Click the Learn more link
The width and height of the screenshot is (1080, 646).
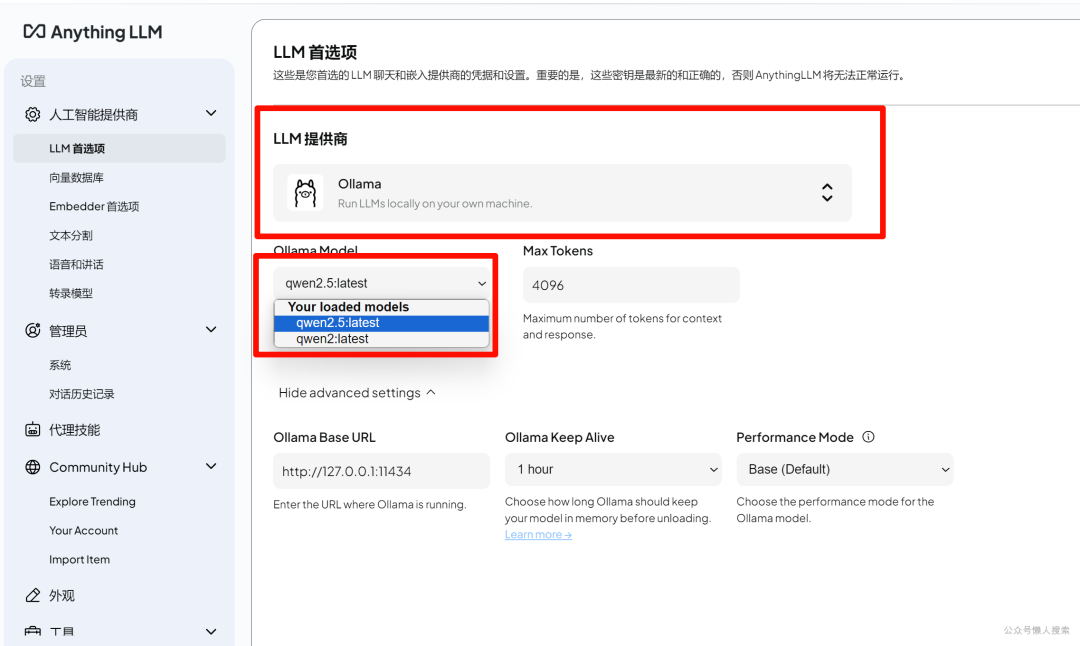[538, 534]
